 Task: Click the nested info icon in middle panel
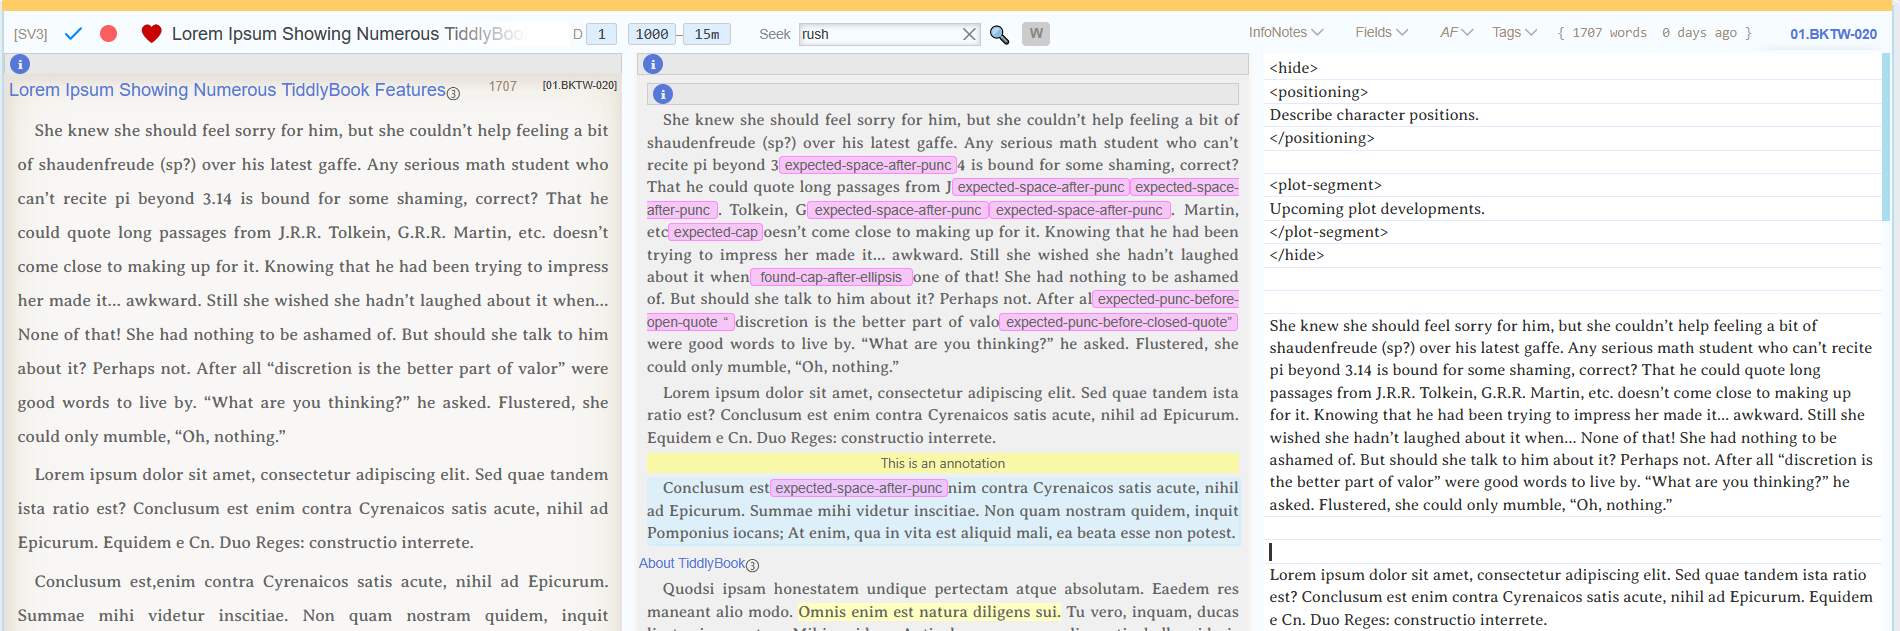click(663, 94)
